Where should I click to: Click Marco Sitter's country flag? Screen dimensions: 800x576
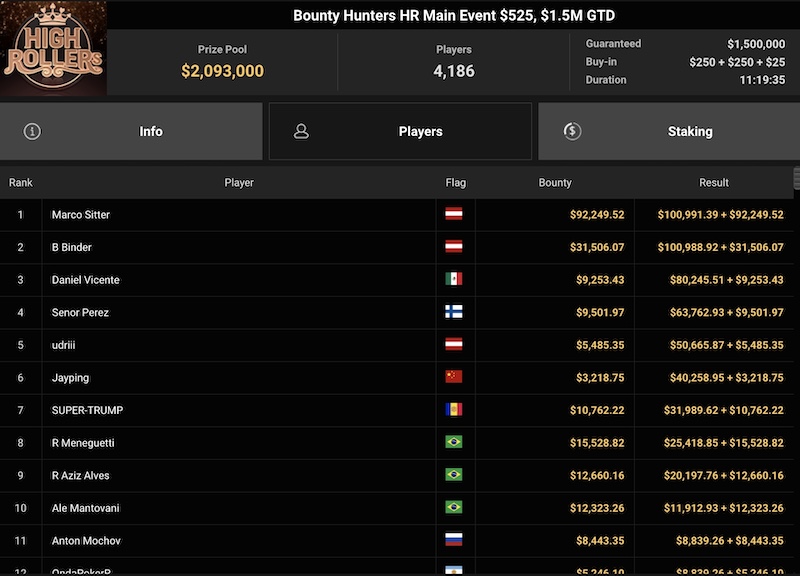coord(453,215)
